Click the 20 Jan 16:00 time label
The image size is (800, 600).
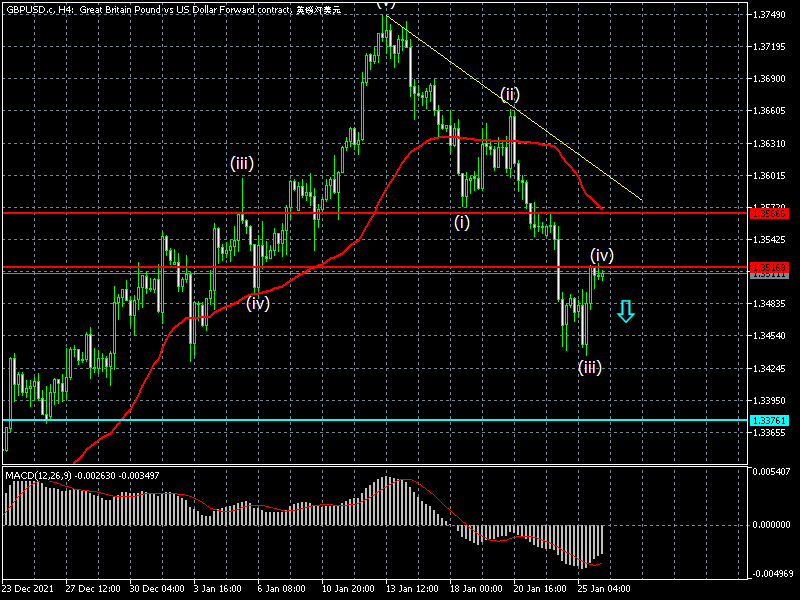[540, 589]
